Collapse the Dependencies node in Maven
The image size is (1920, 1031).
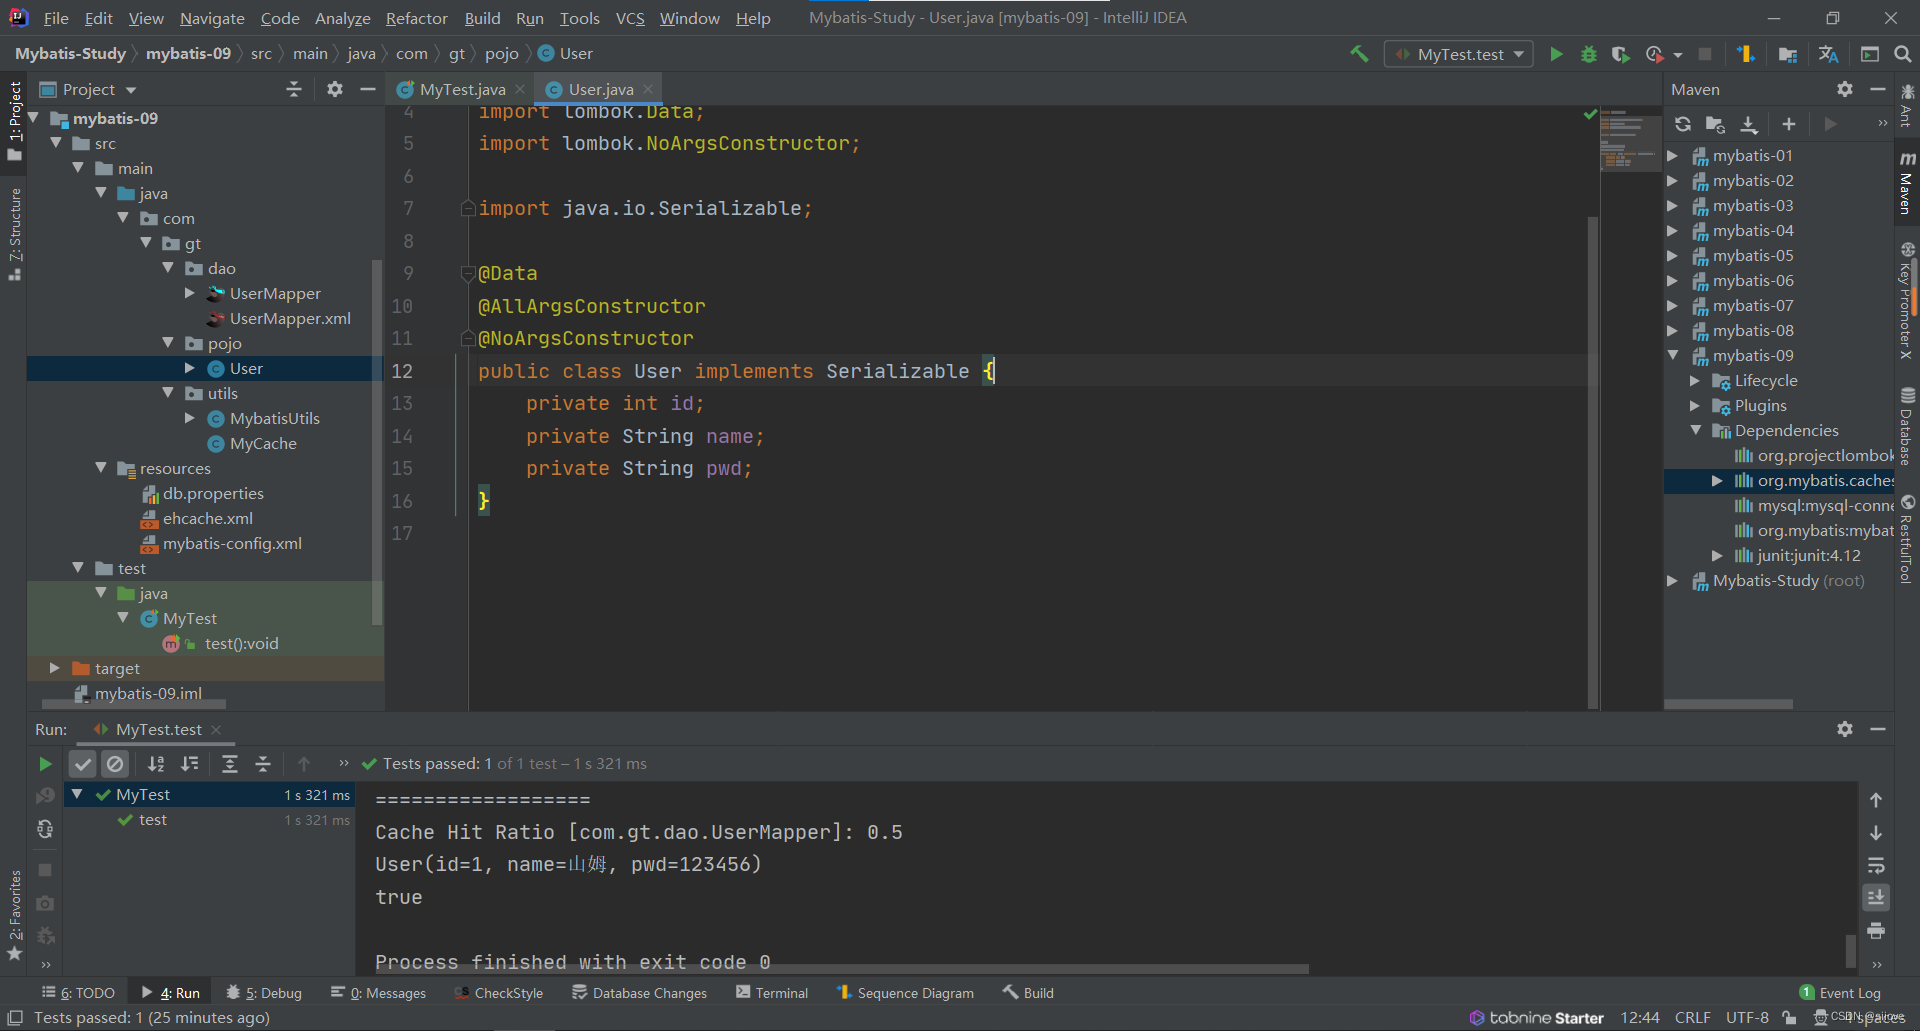point(1695,431)
